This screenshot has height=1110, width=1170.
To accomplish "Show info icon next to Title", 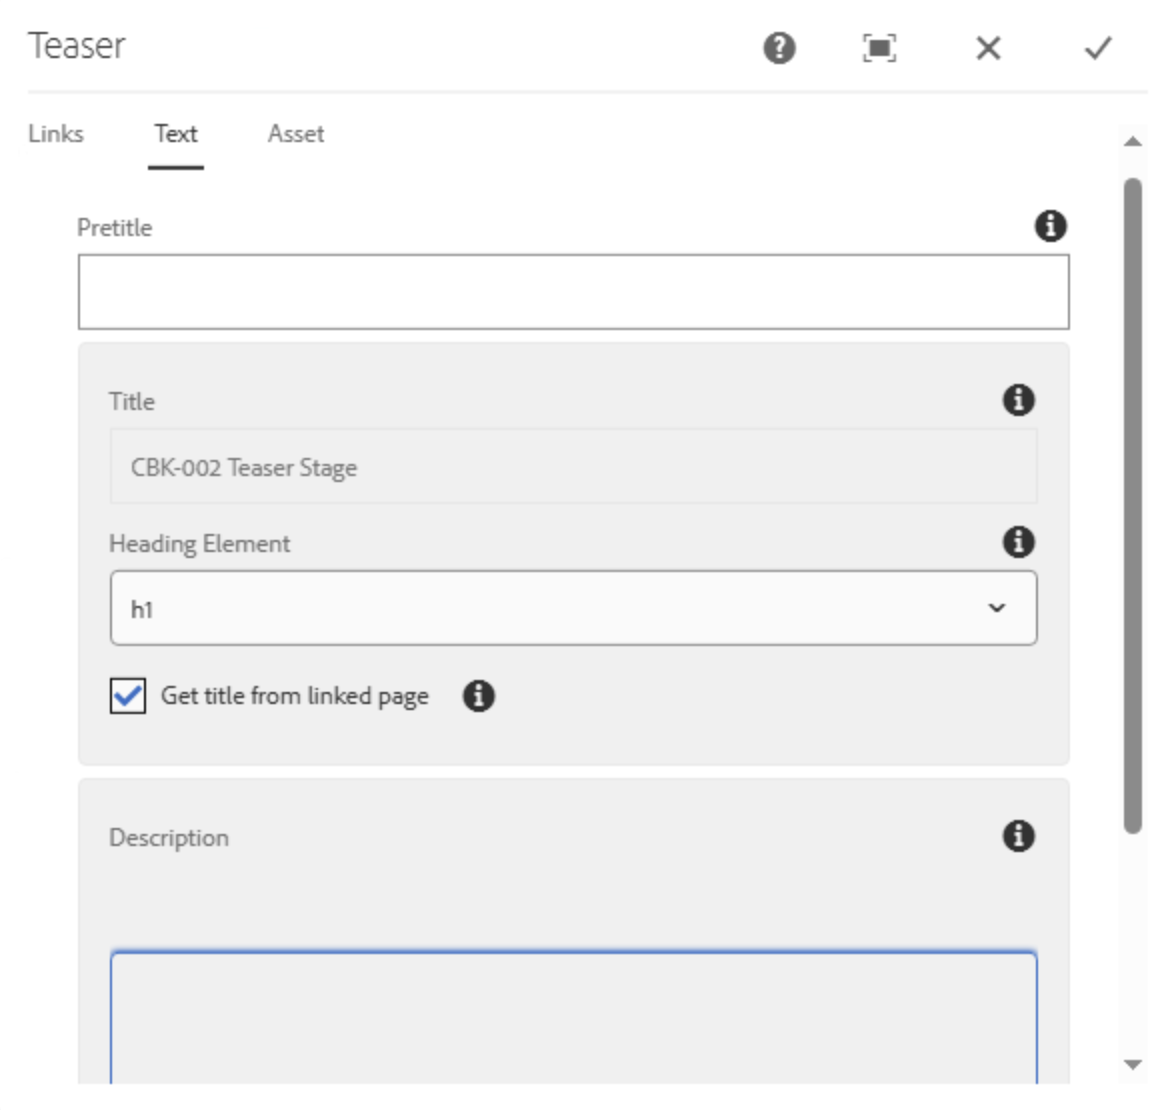I will [1018, 400].
